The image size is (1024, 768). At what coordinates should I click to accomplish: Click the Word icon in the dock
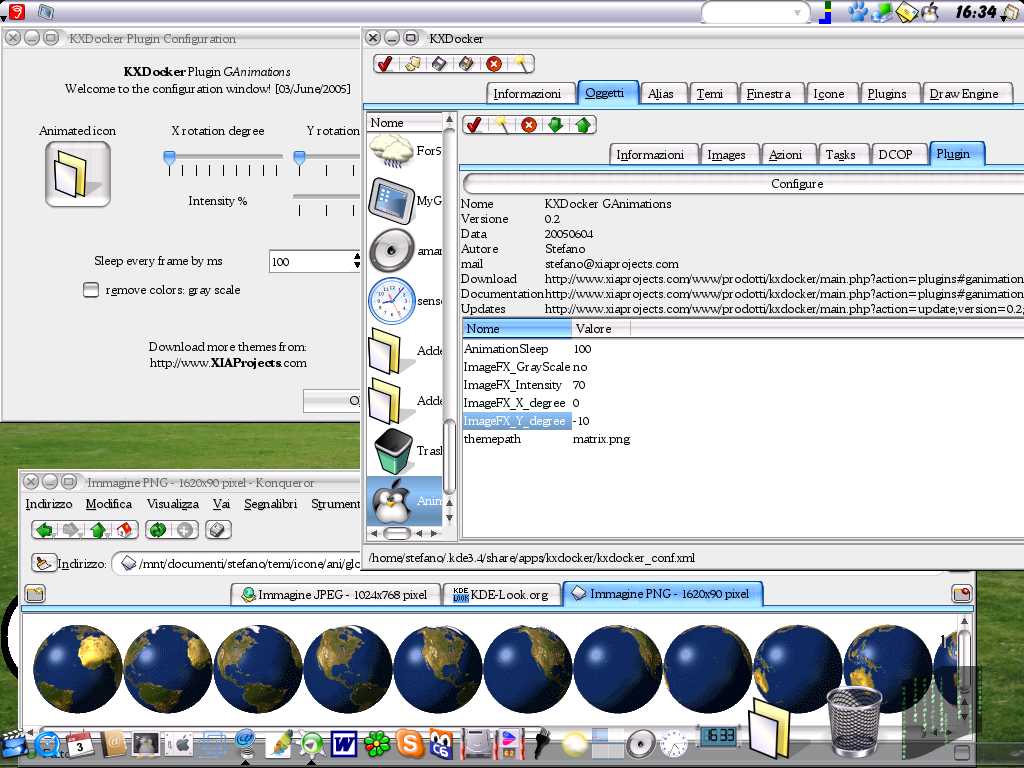(x=344, y=743)
